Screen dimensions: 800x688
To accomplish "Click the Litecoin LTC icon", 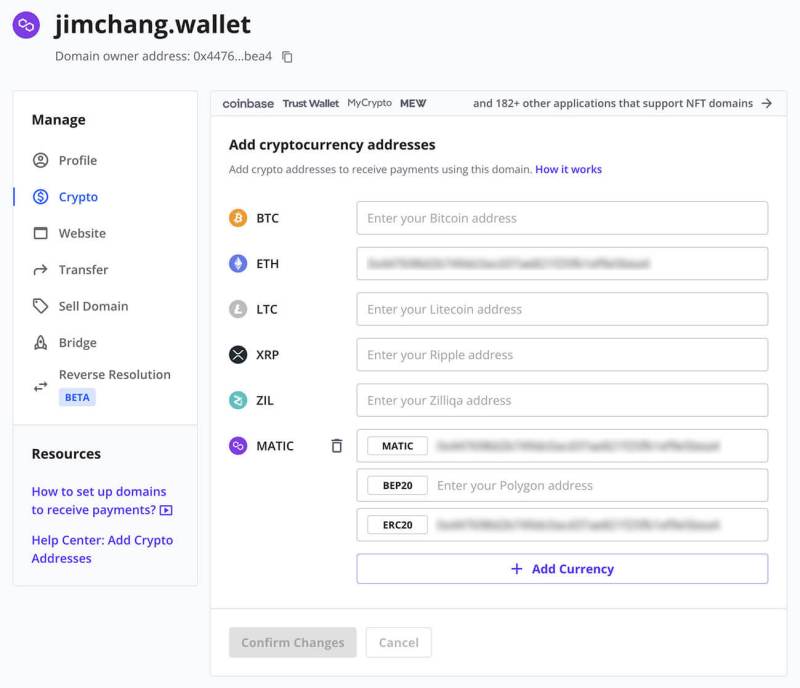I will tap(238, 309).
